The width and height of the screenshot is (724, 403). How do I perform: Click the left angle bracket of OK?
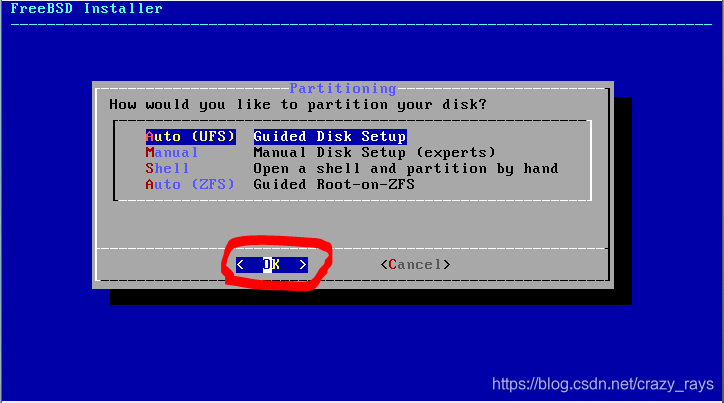coord(240,265)
